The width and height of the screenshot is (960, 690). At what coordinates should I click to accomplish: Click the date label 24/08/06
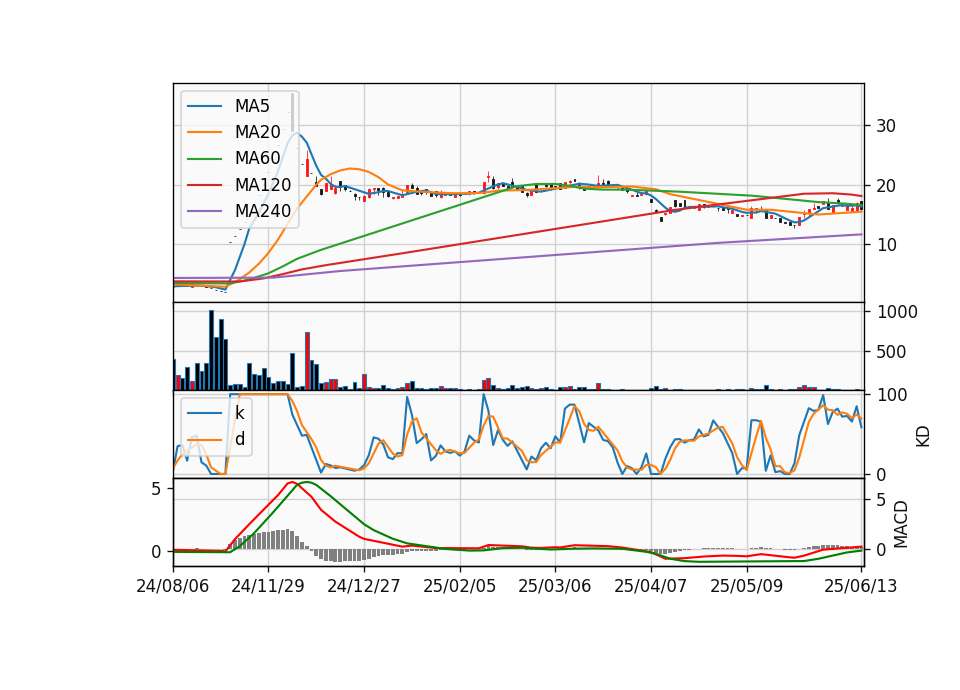point(173,586)
